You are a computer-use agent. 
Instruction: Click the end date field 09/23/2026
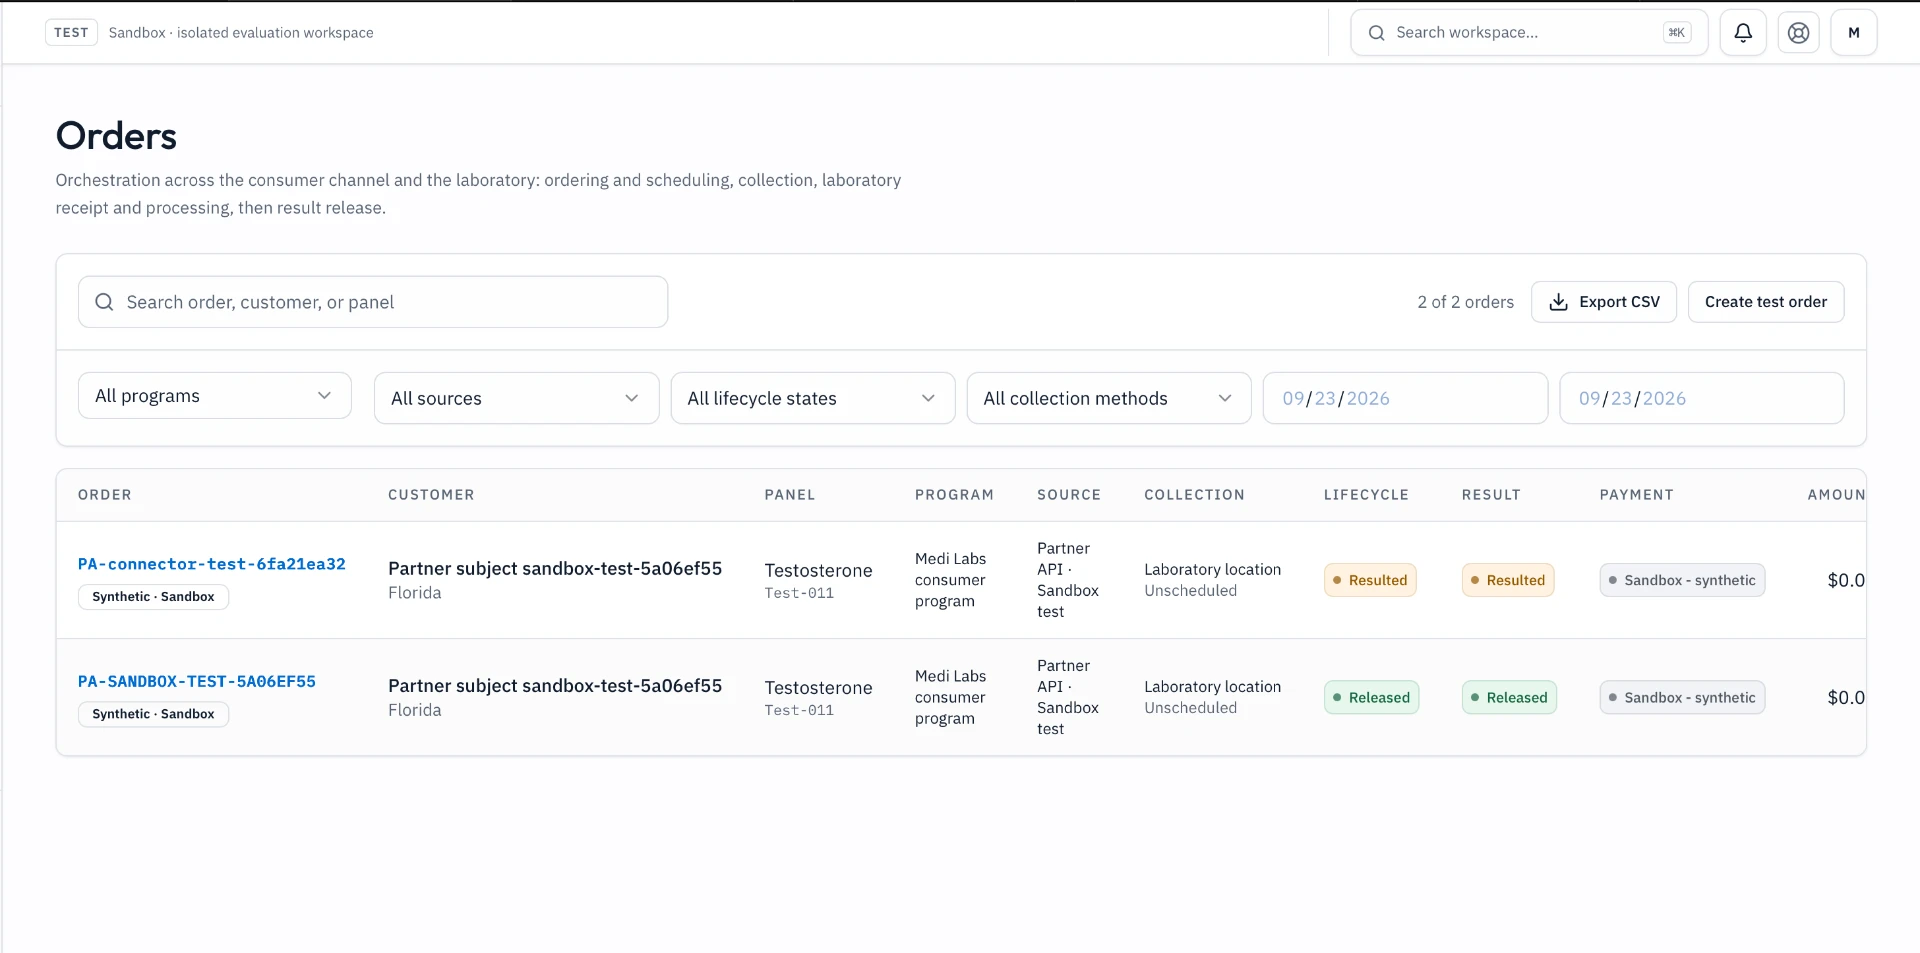1702,398
